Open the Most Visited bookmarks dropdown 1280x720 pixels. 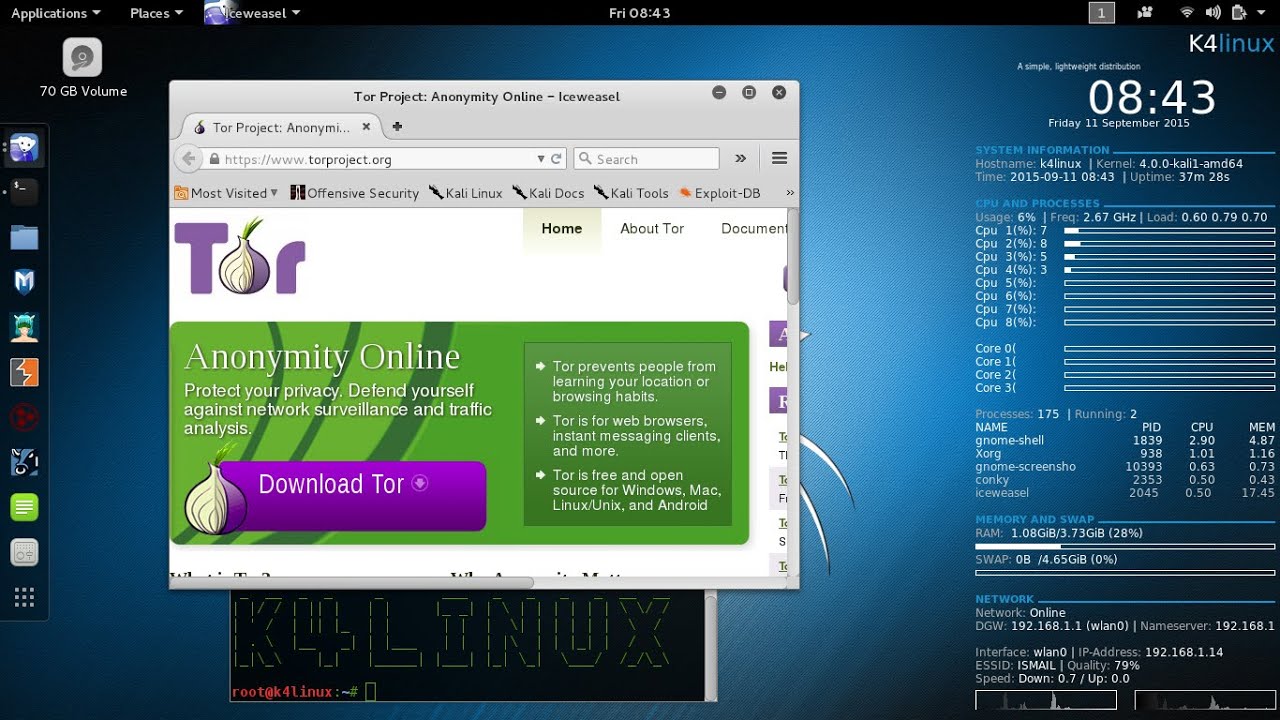pos(227,193)
